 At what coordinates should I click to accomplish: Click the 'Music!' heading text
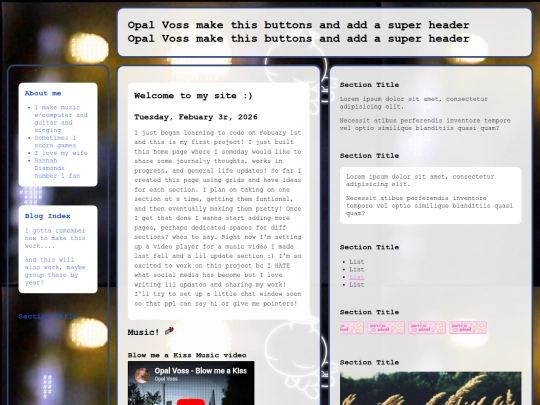[143, 332]
